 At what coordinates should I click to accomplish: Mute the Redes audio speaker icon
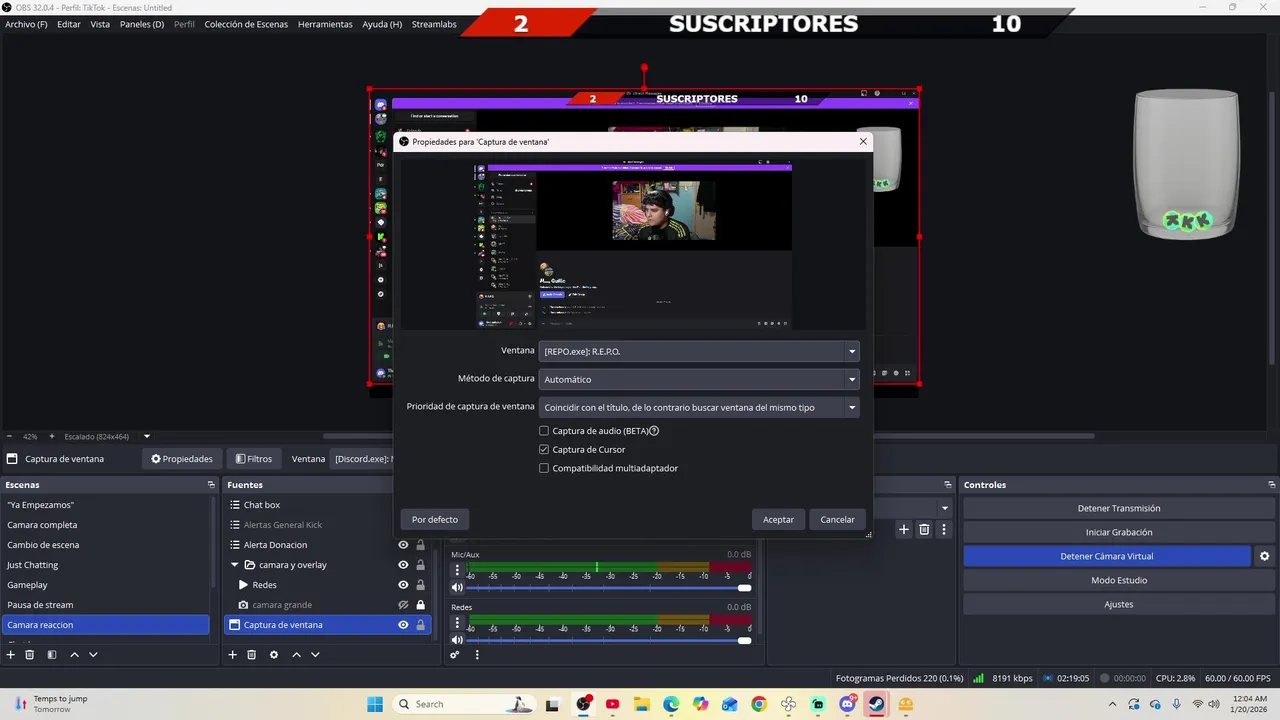[457, 640]
